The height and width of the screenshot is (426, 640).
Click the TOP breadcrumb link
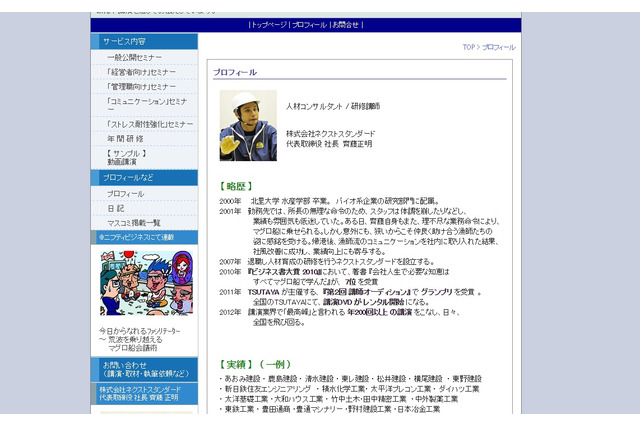(x=468, y=47)
